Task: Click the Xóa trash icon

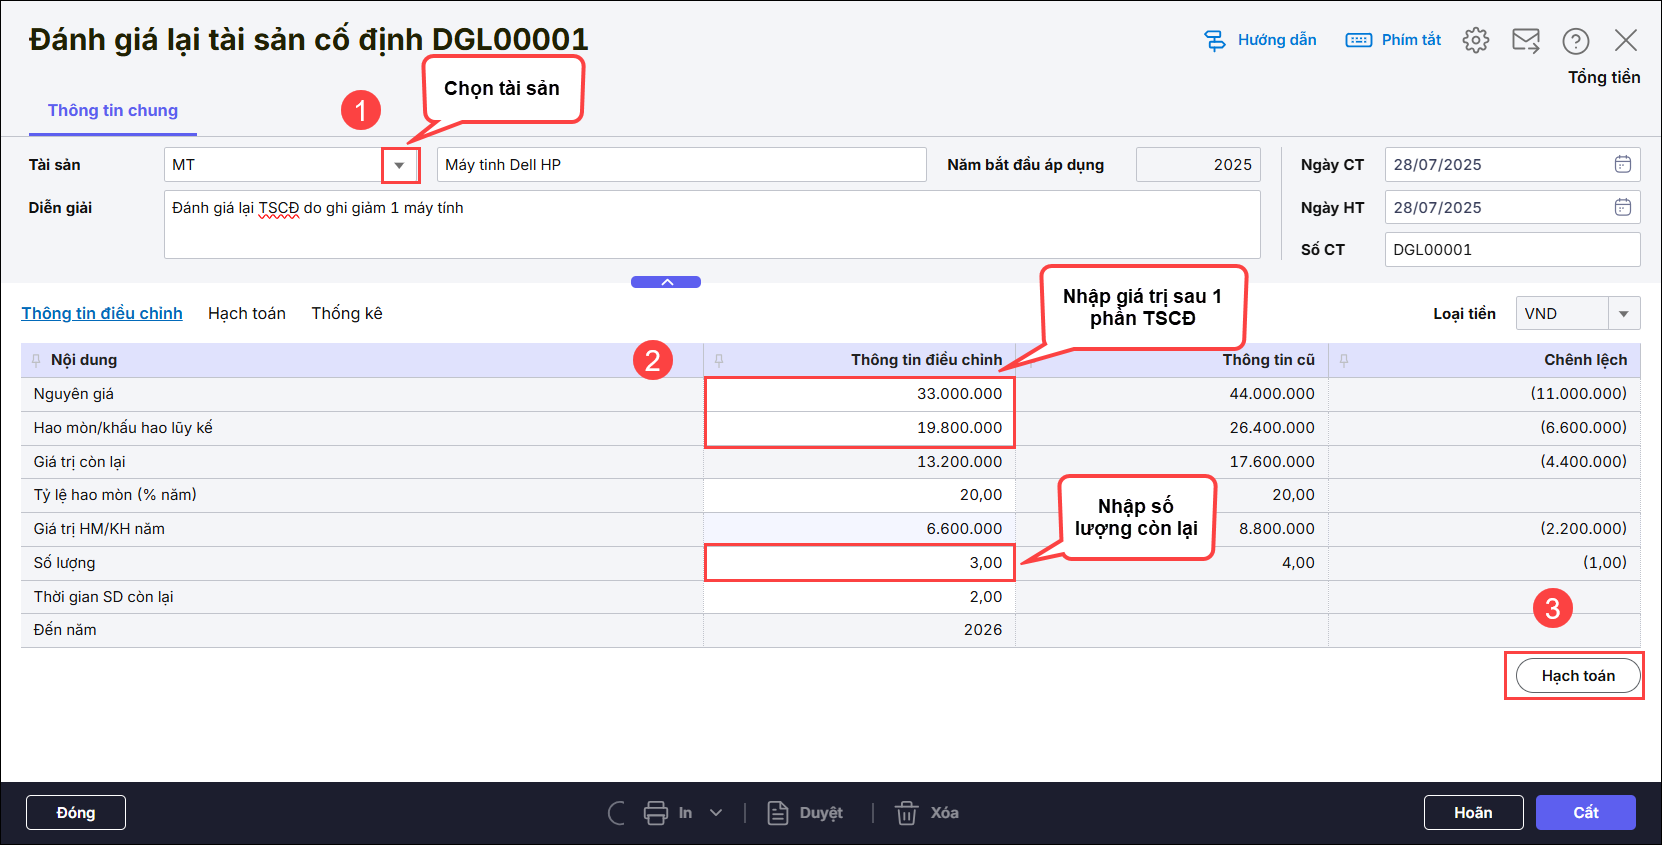Action: (906, 813)
